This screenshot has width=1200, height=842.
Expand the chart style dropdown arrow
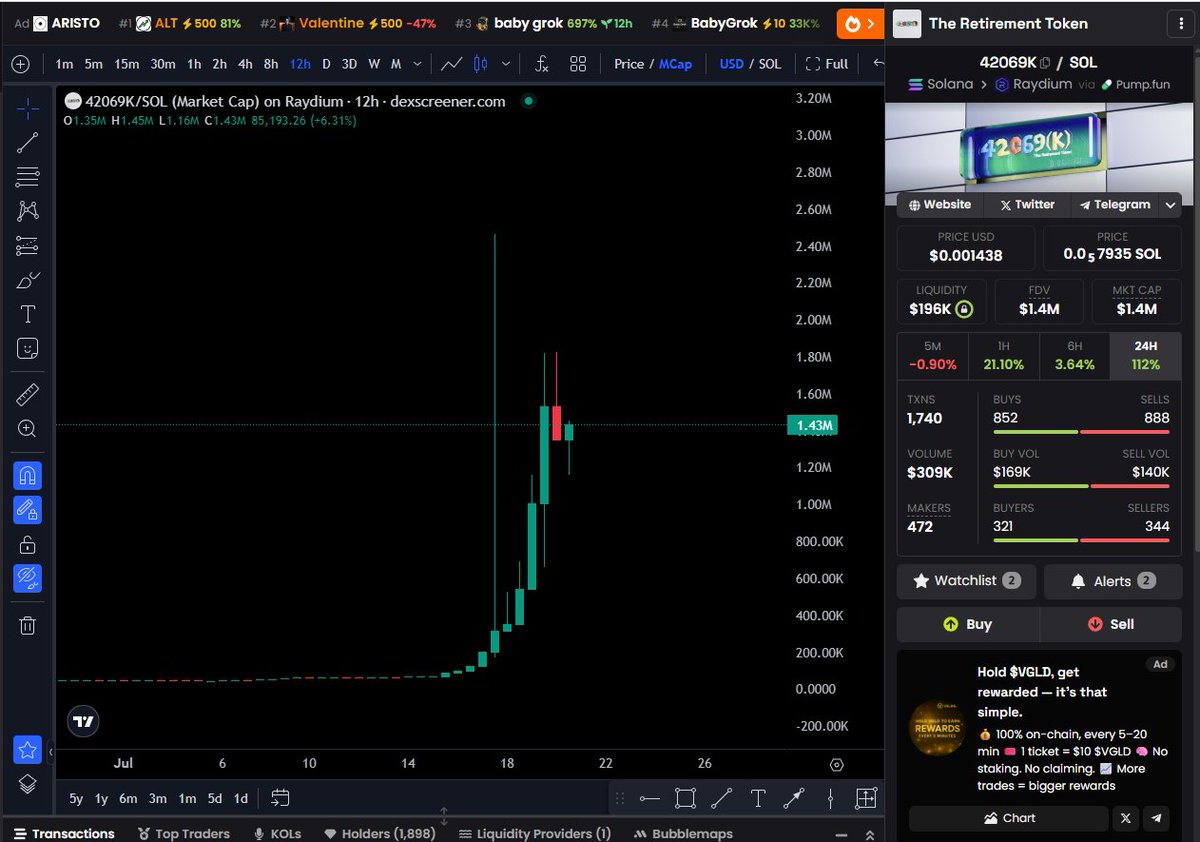(x=505, y=64)
